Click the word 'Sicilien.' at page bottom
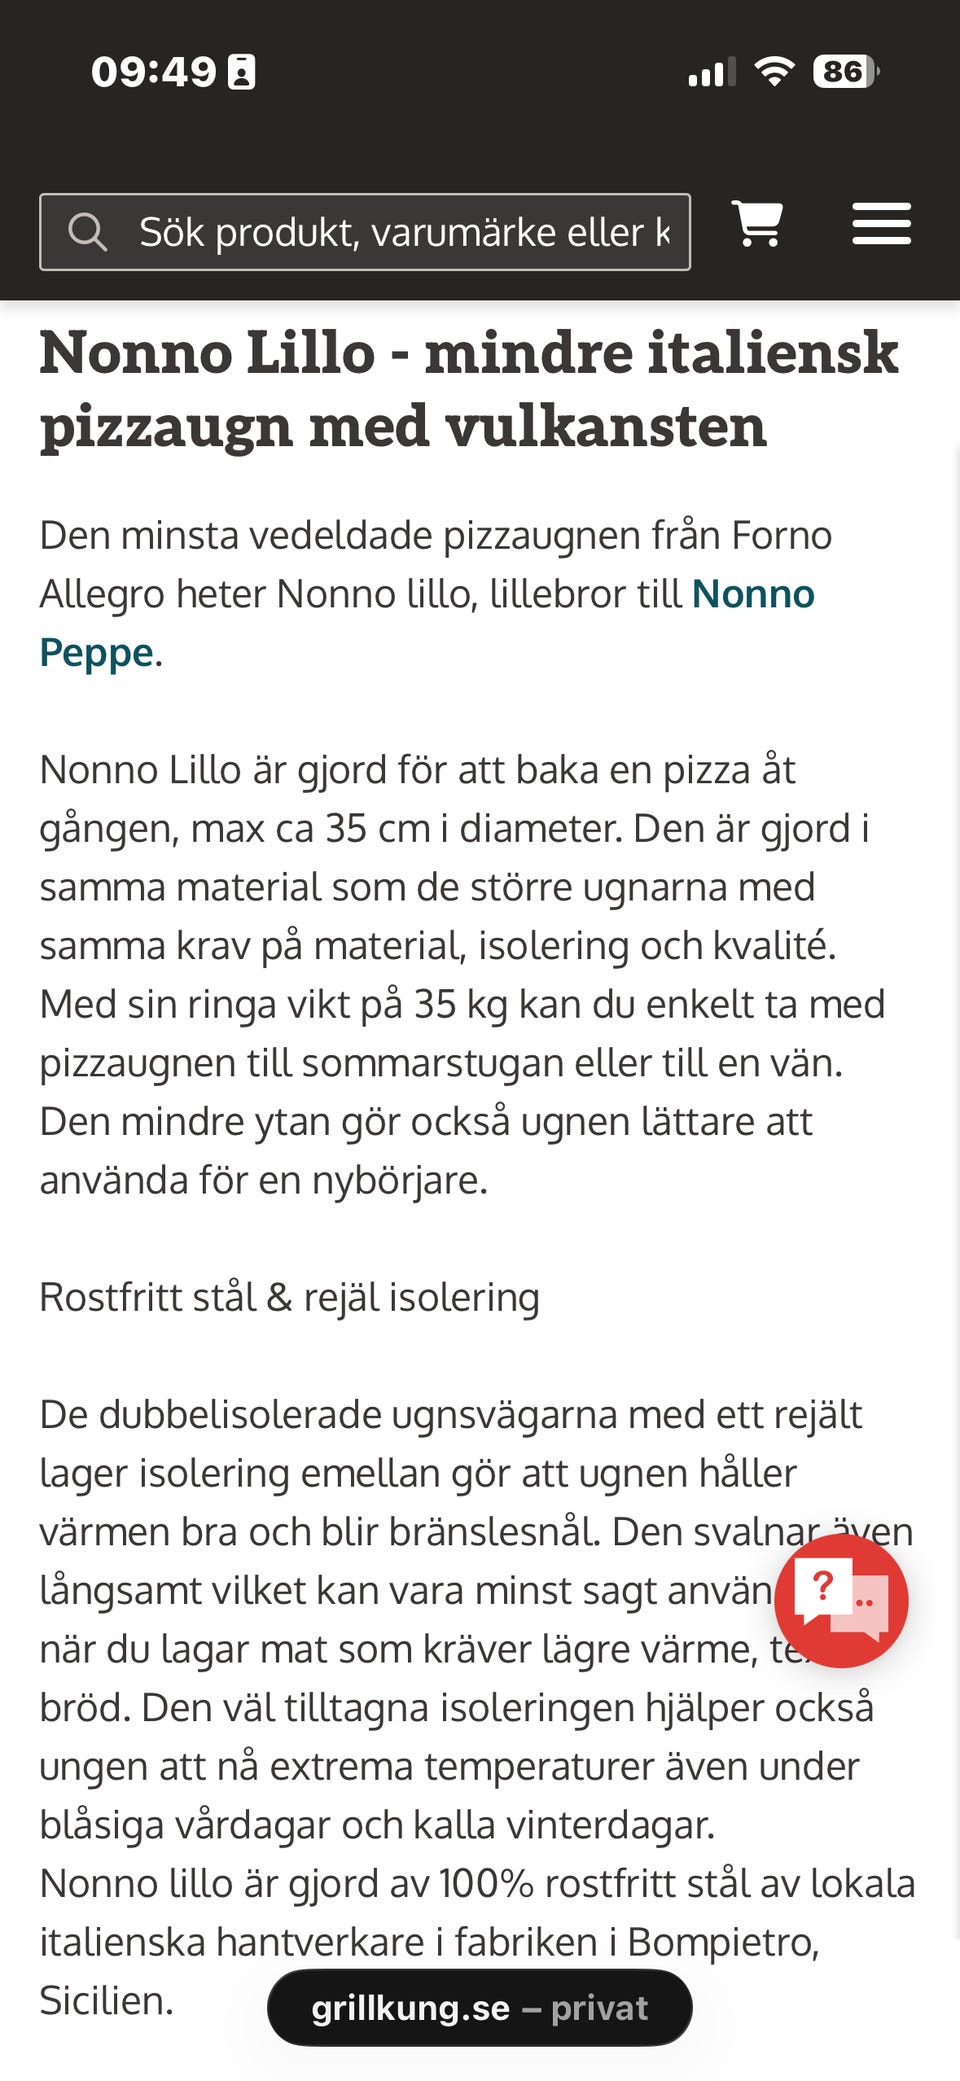Screen dimensions: 960x2081 coord(106,2000)
